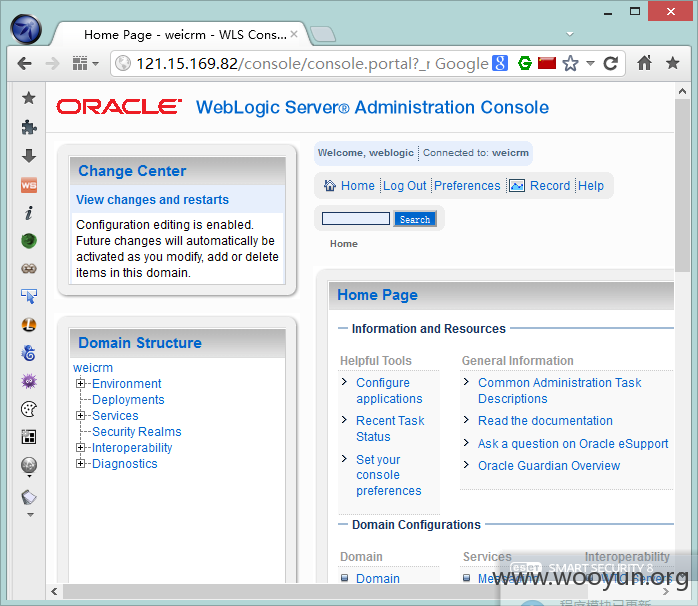The image size is (698, 606).
Task: Open Configure applications link
Action: pos(389,390)
